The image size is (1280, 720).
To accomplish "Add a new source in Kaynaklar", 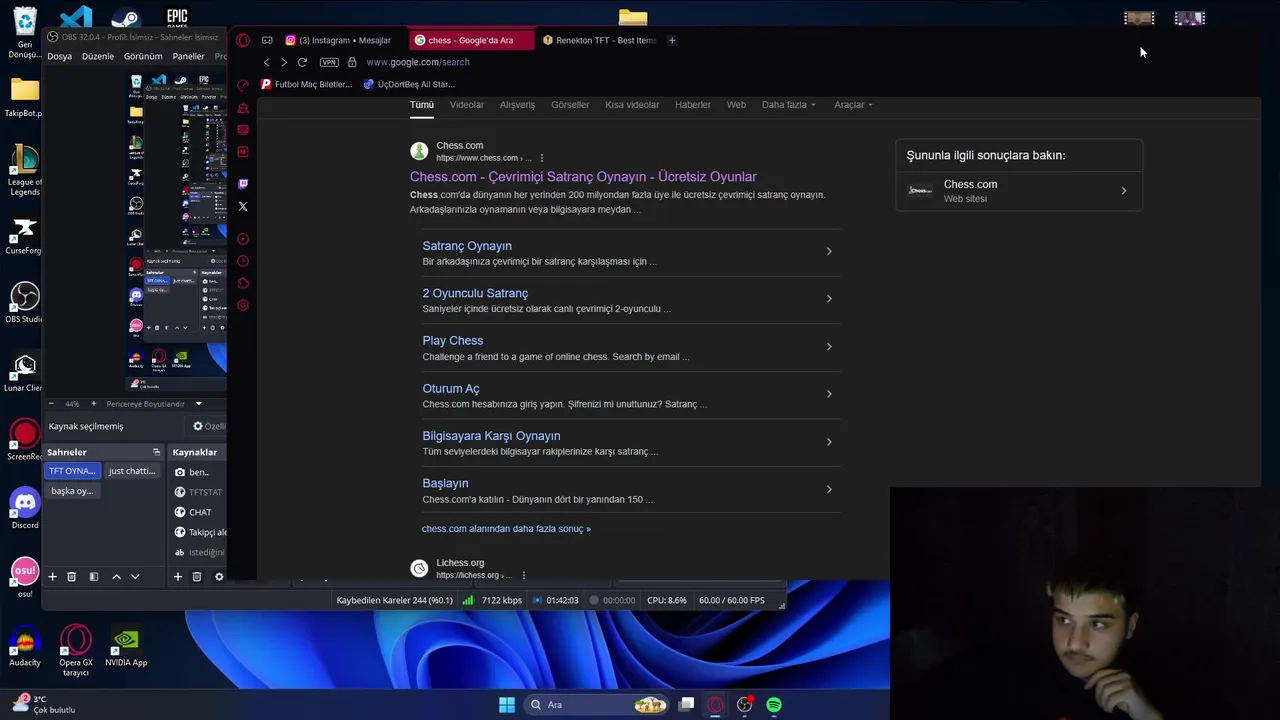I will [178, 576].
